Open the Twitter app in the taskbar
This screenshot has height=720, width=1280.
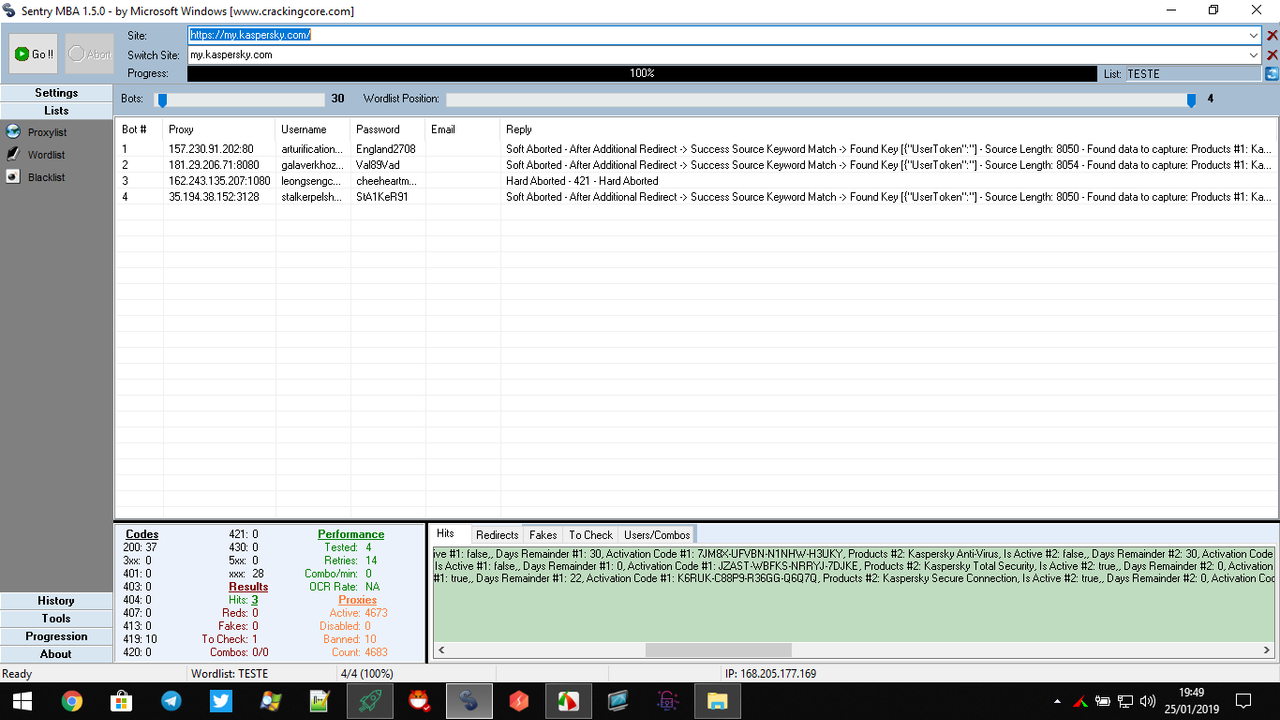pyautogui.click(x=221, y=701)
